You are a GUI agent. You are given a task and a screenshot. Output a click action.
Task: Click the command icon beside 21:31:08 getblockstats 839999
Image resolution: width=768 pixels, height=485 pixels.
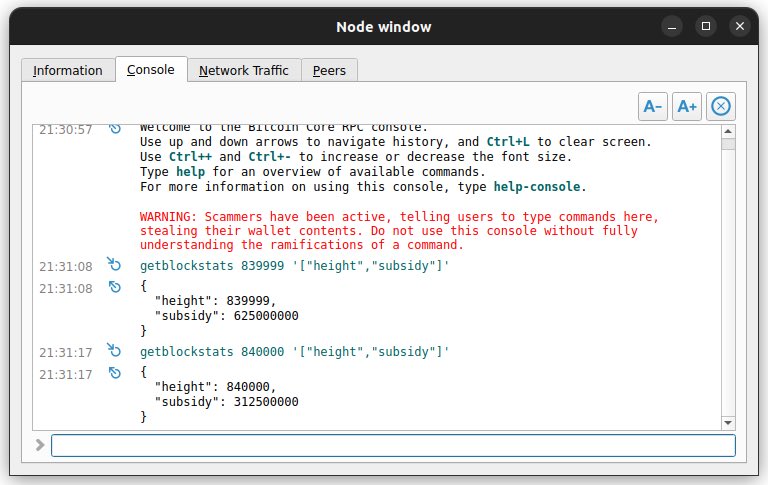114,265
